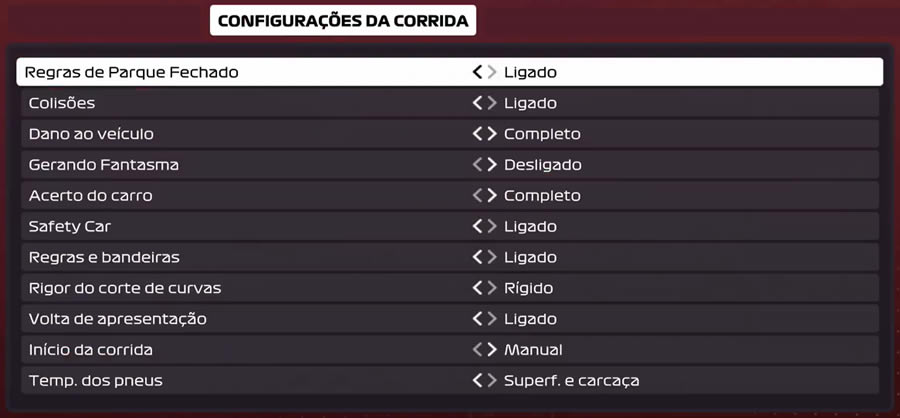Click the Completo value of Acerto do carro

tap(542, 196)
